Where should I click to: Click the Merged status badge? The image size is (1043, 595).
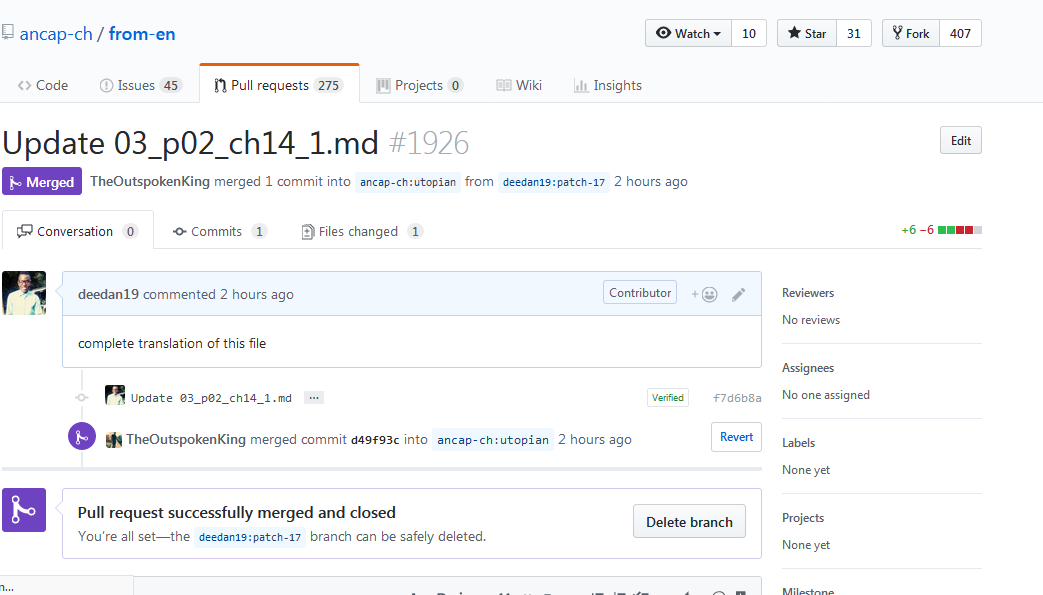(x=42, y=182)
